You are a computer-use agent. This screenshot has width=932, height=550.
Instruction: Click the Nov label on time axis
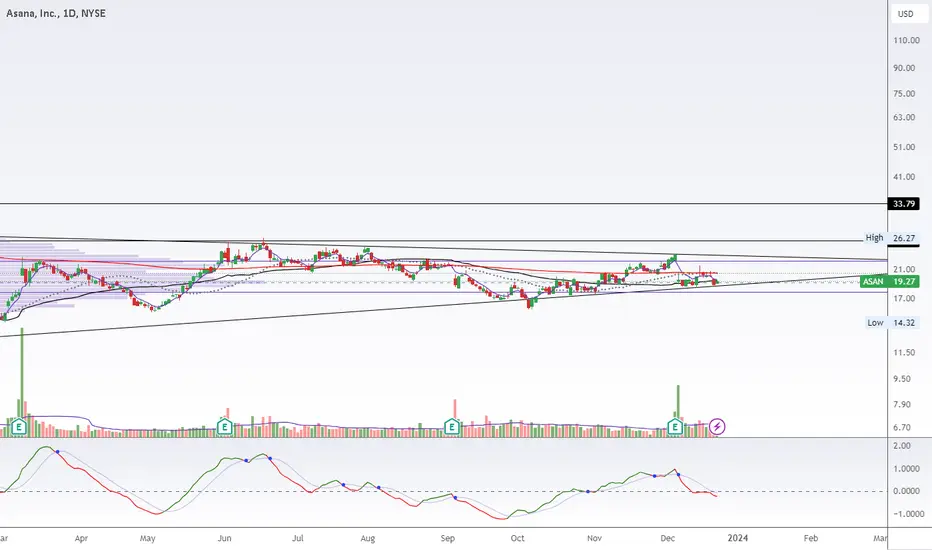point(594,538)
